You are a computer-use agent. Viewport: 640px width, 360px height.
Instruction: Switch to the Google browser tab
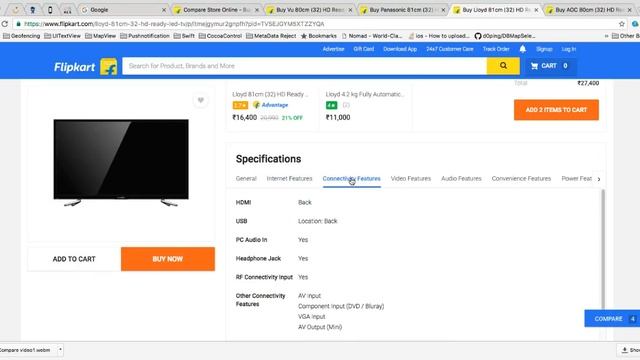tap(122, 9)
